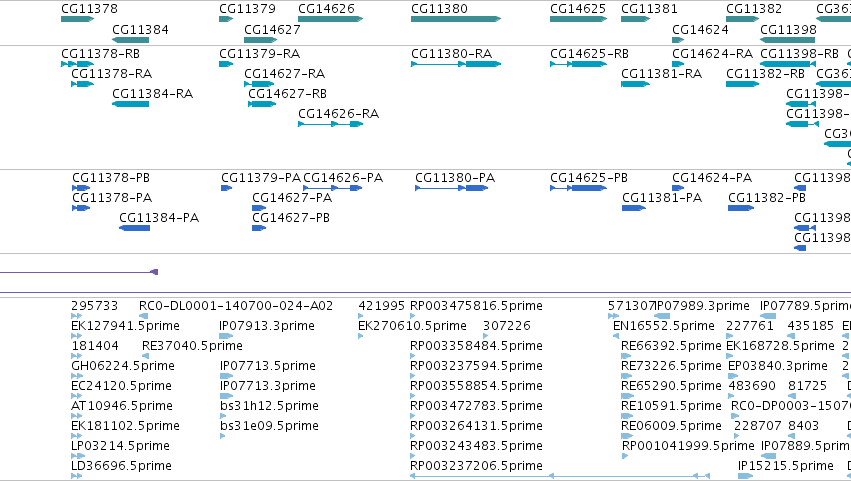The width and height of the screenshot is (851, 481).
Task: Select protein CG11379-PA
Action: point(261,178)
